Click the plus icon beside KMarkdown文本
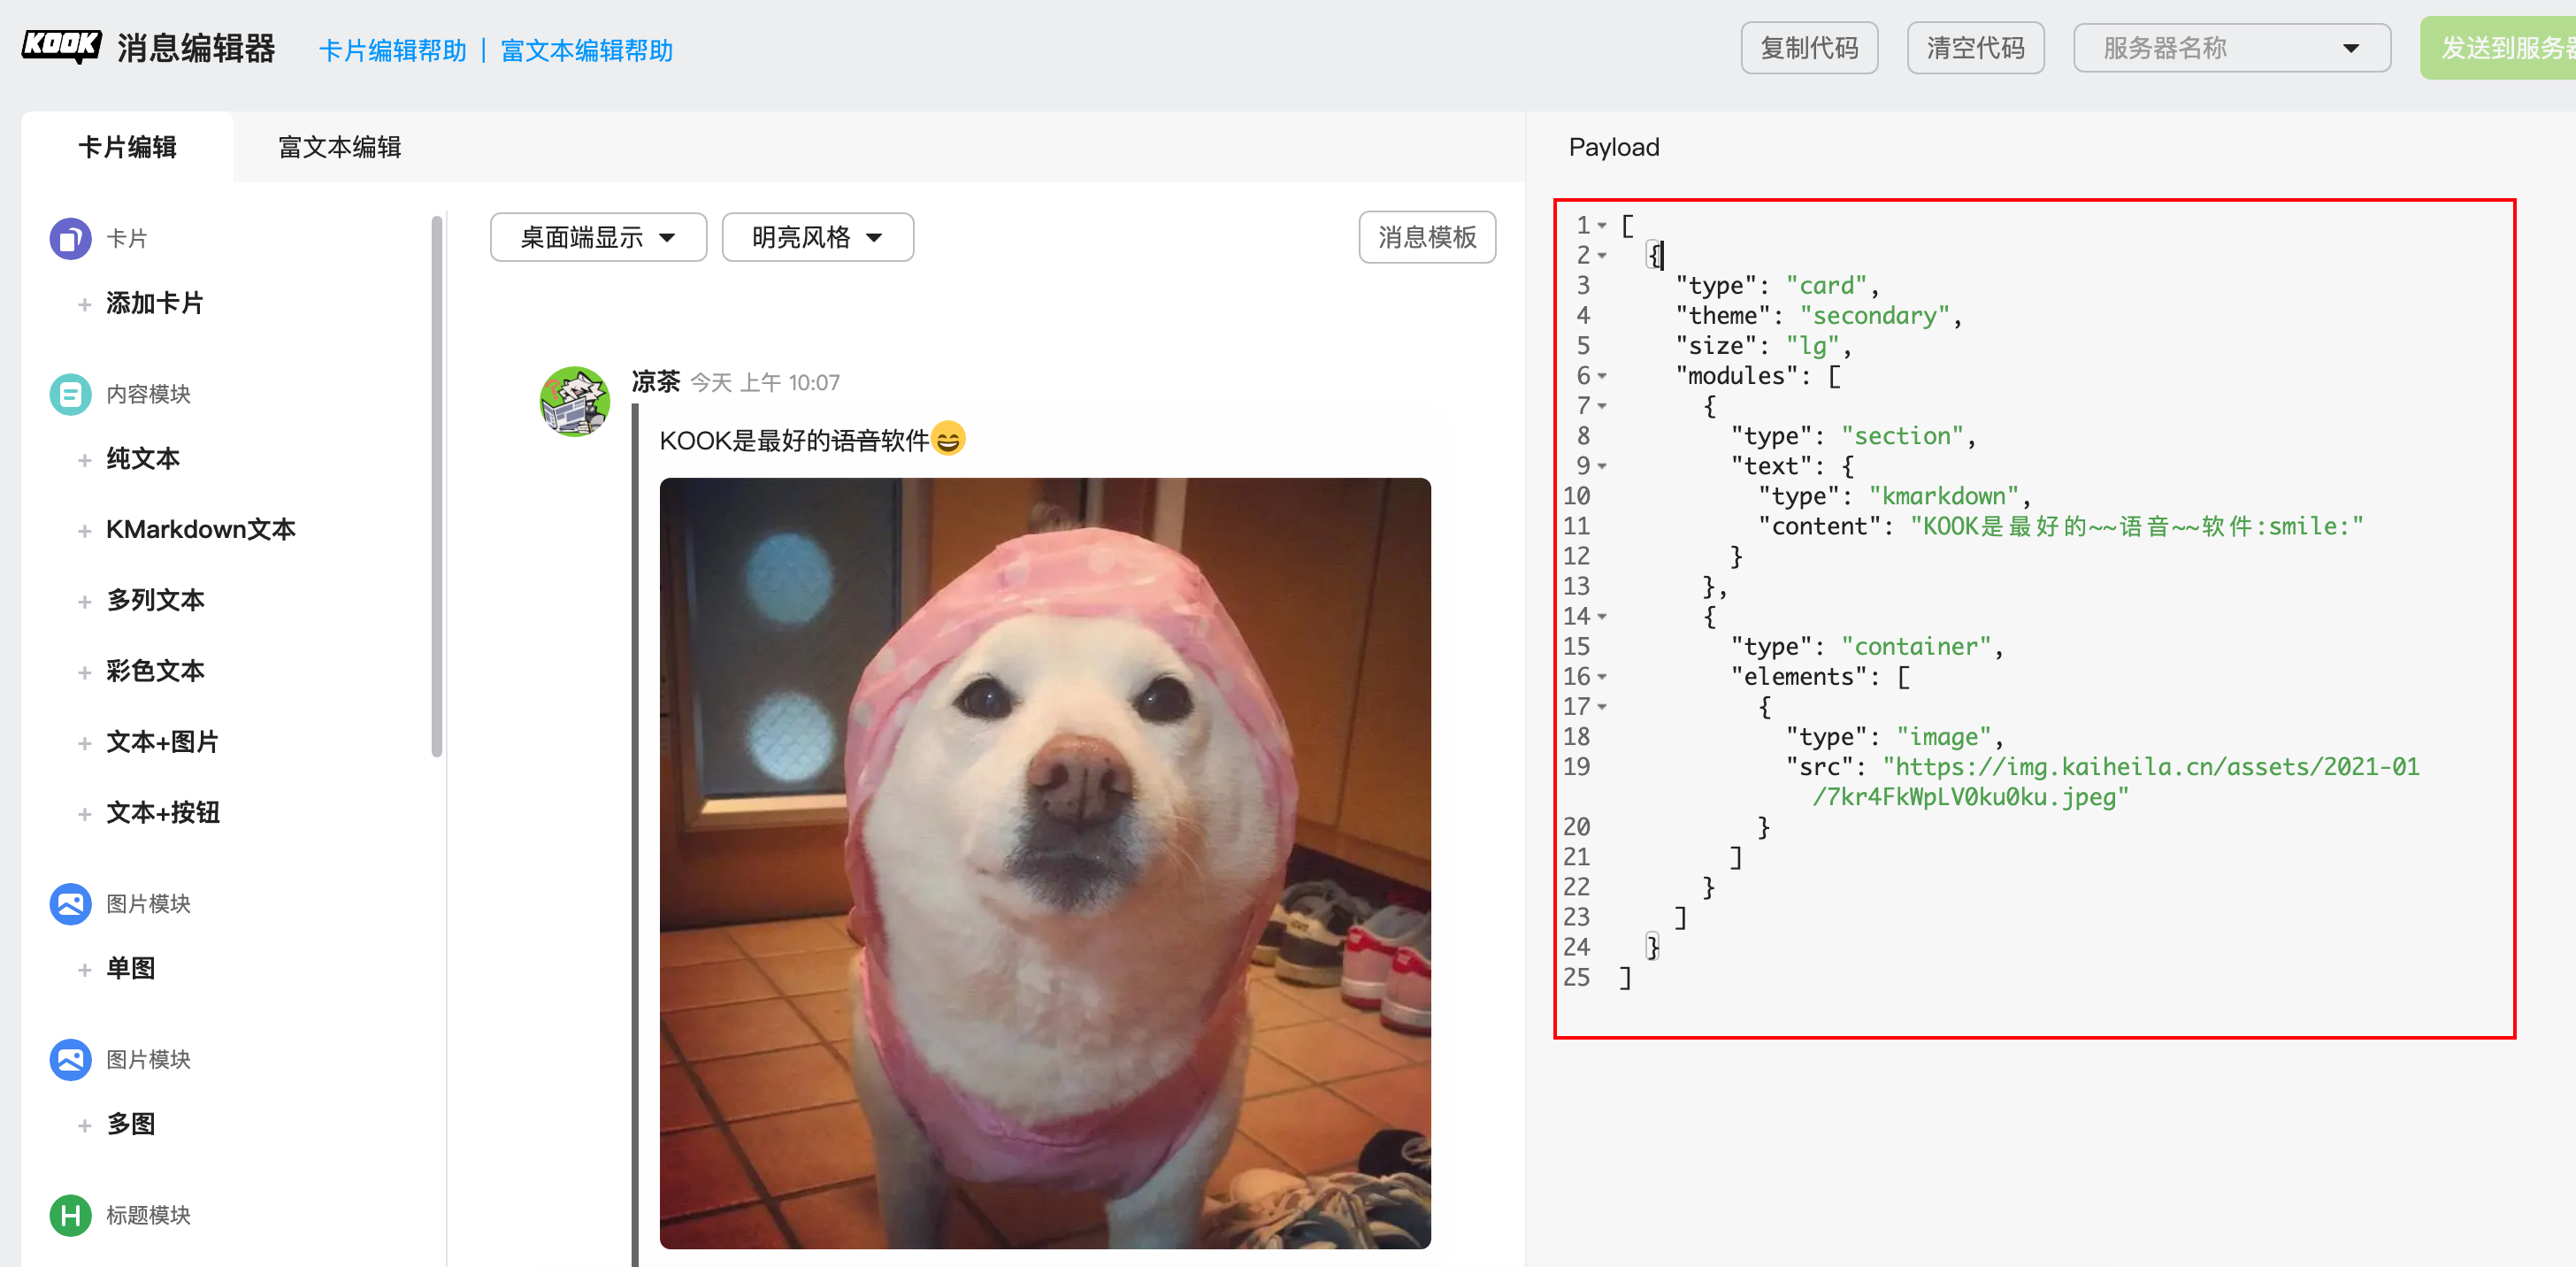The height and width of the screenshot is (1267, 2576). 85,530
